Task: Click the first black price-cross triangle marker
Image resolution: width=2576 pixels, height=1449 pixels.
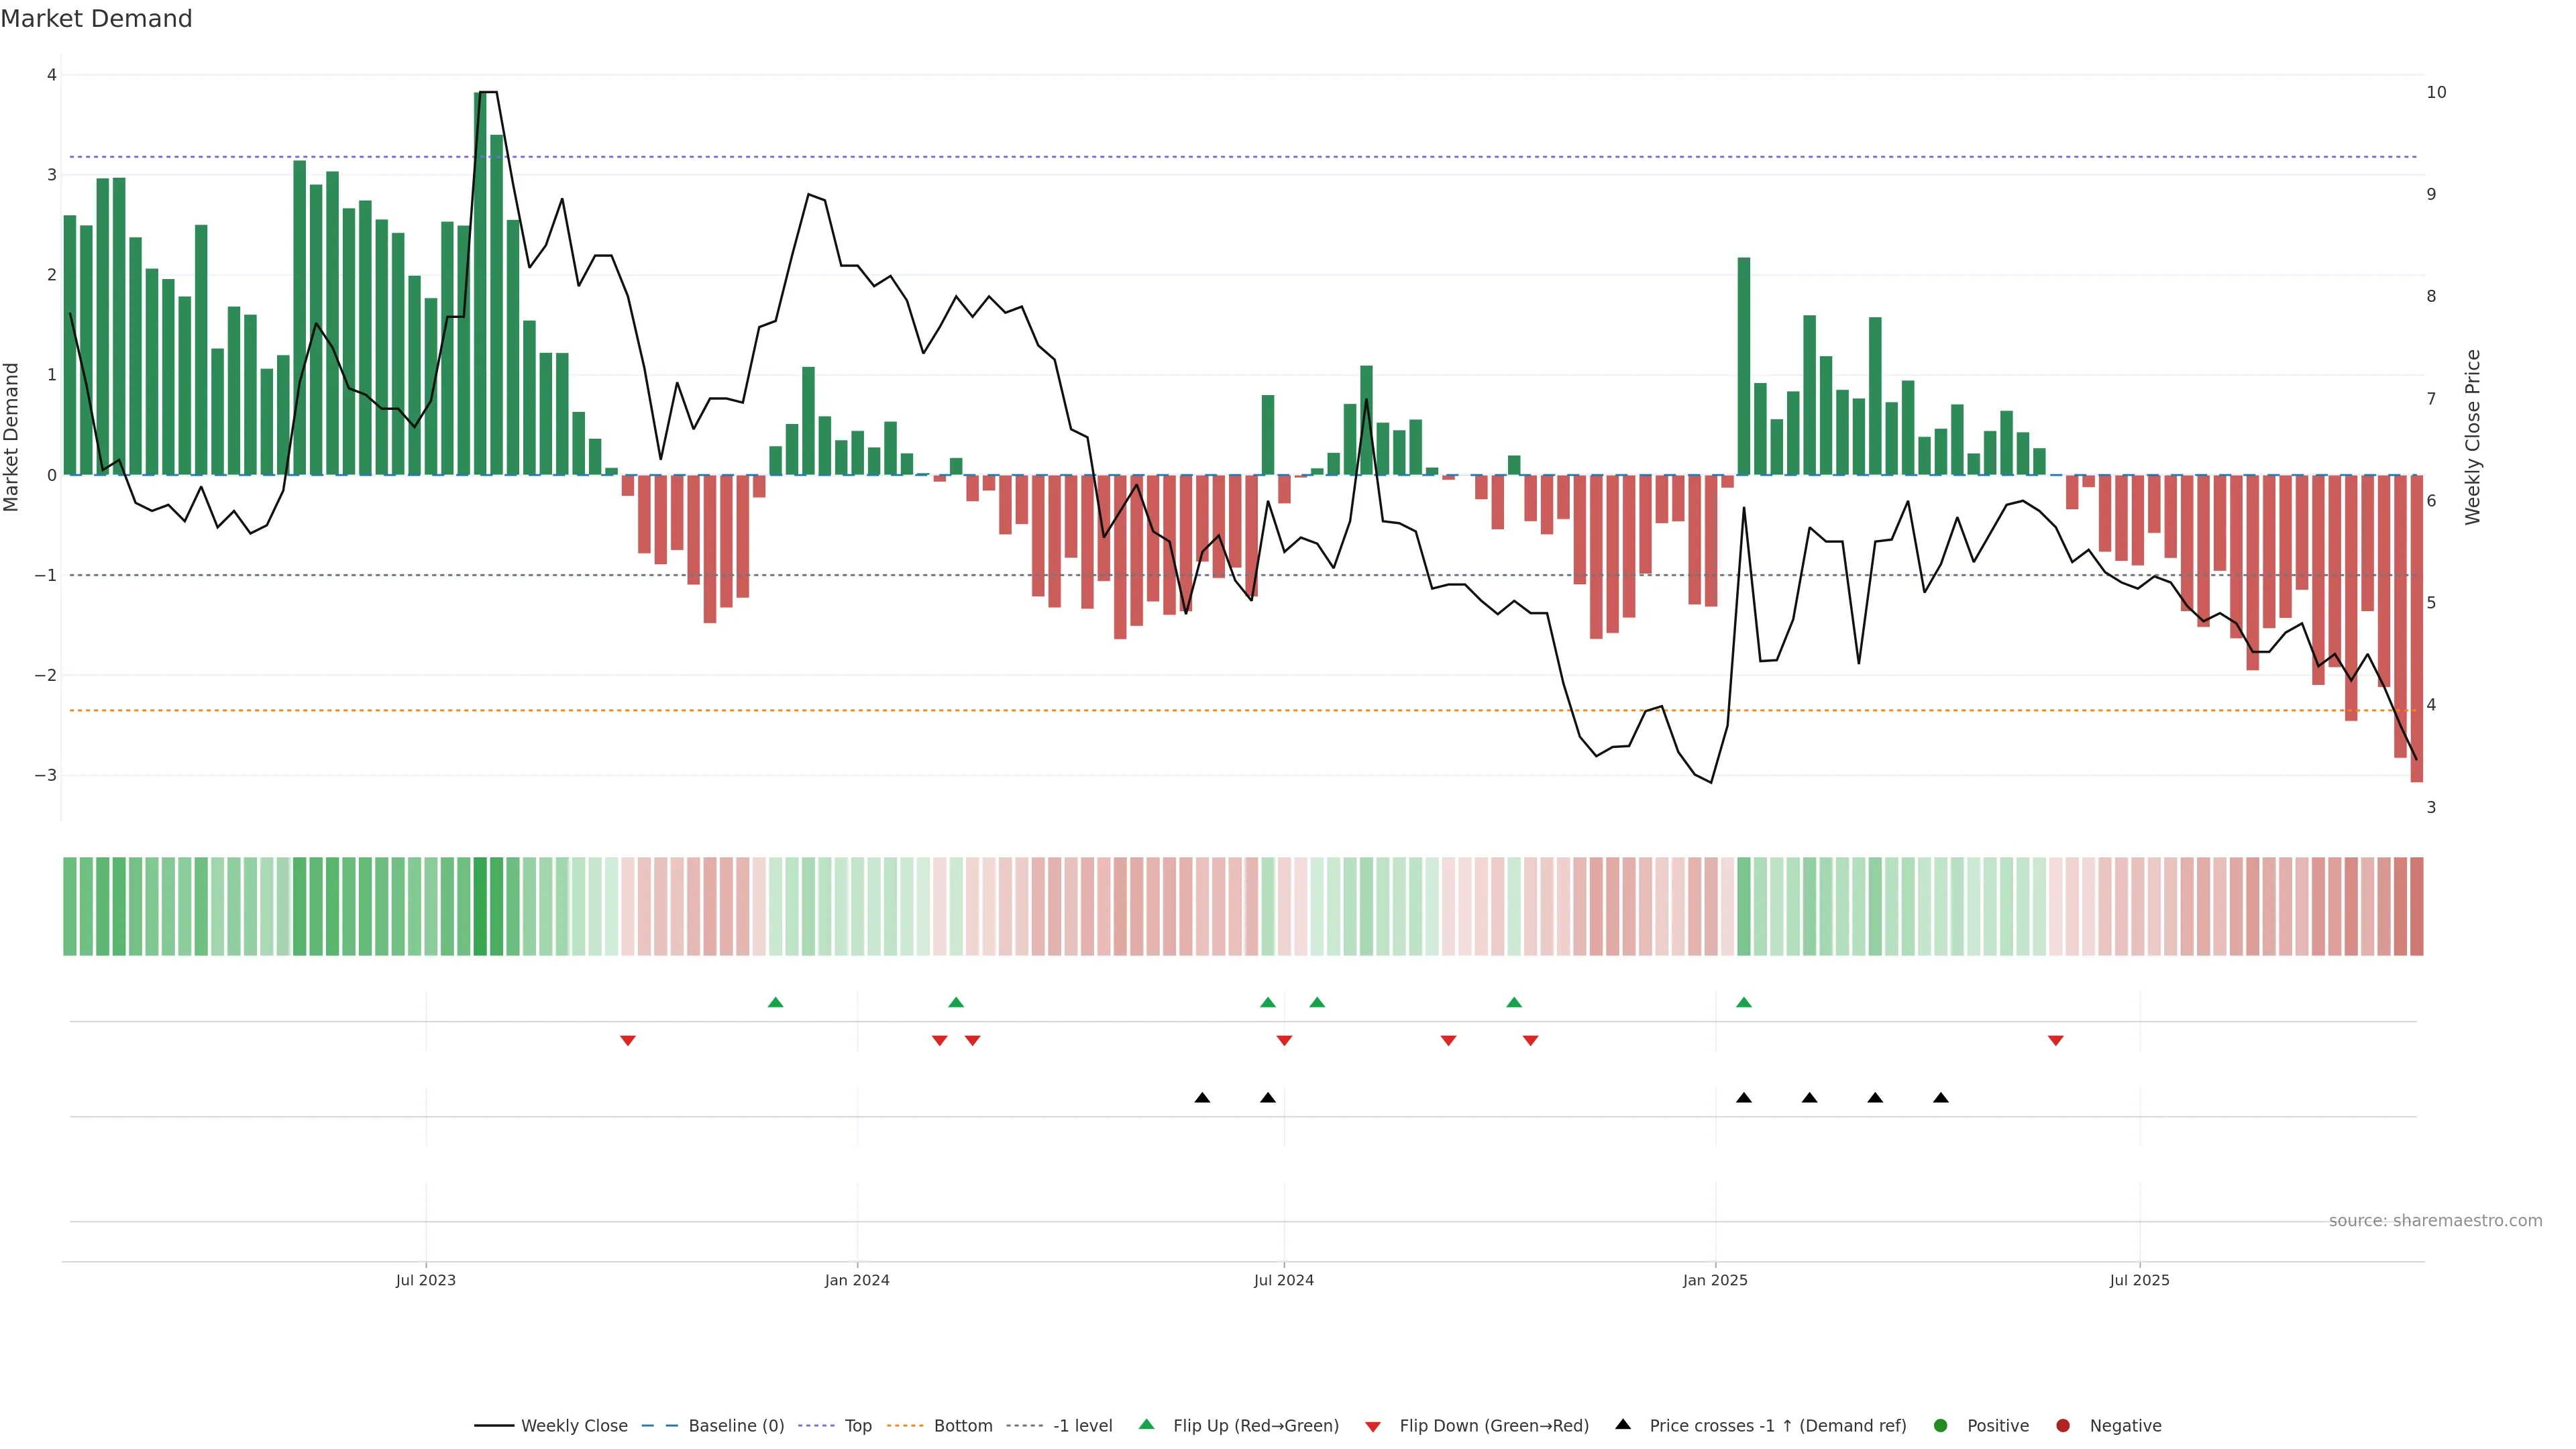Action: click(1202, 1098)
